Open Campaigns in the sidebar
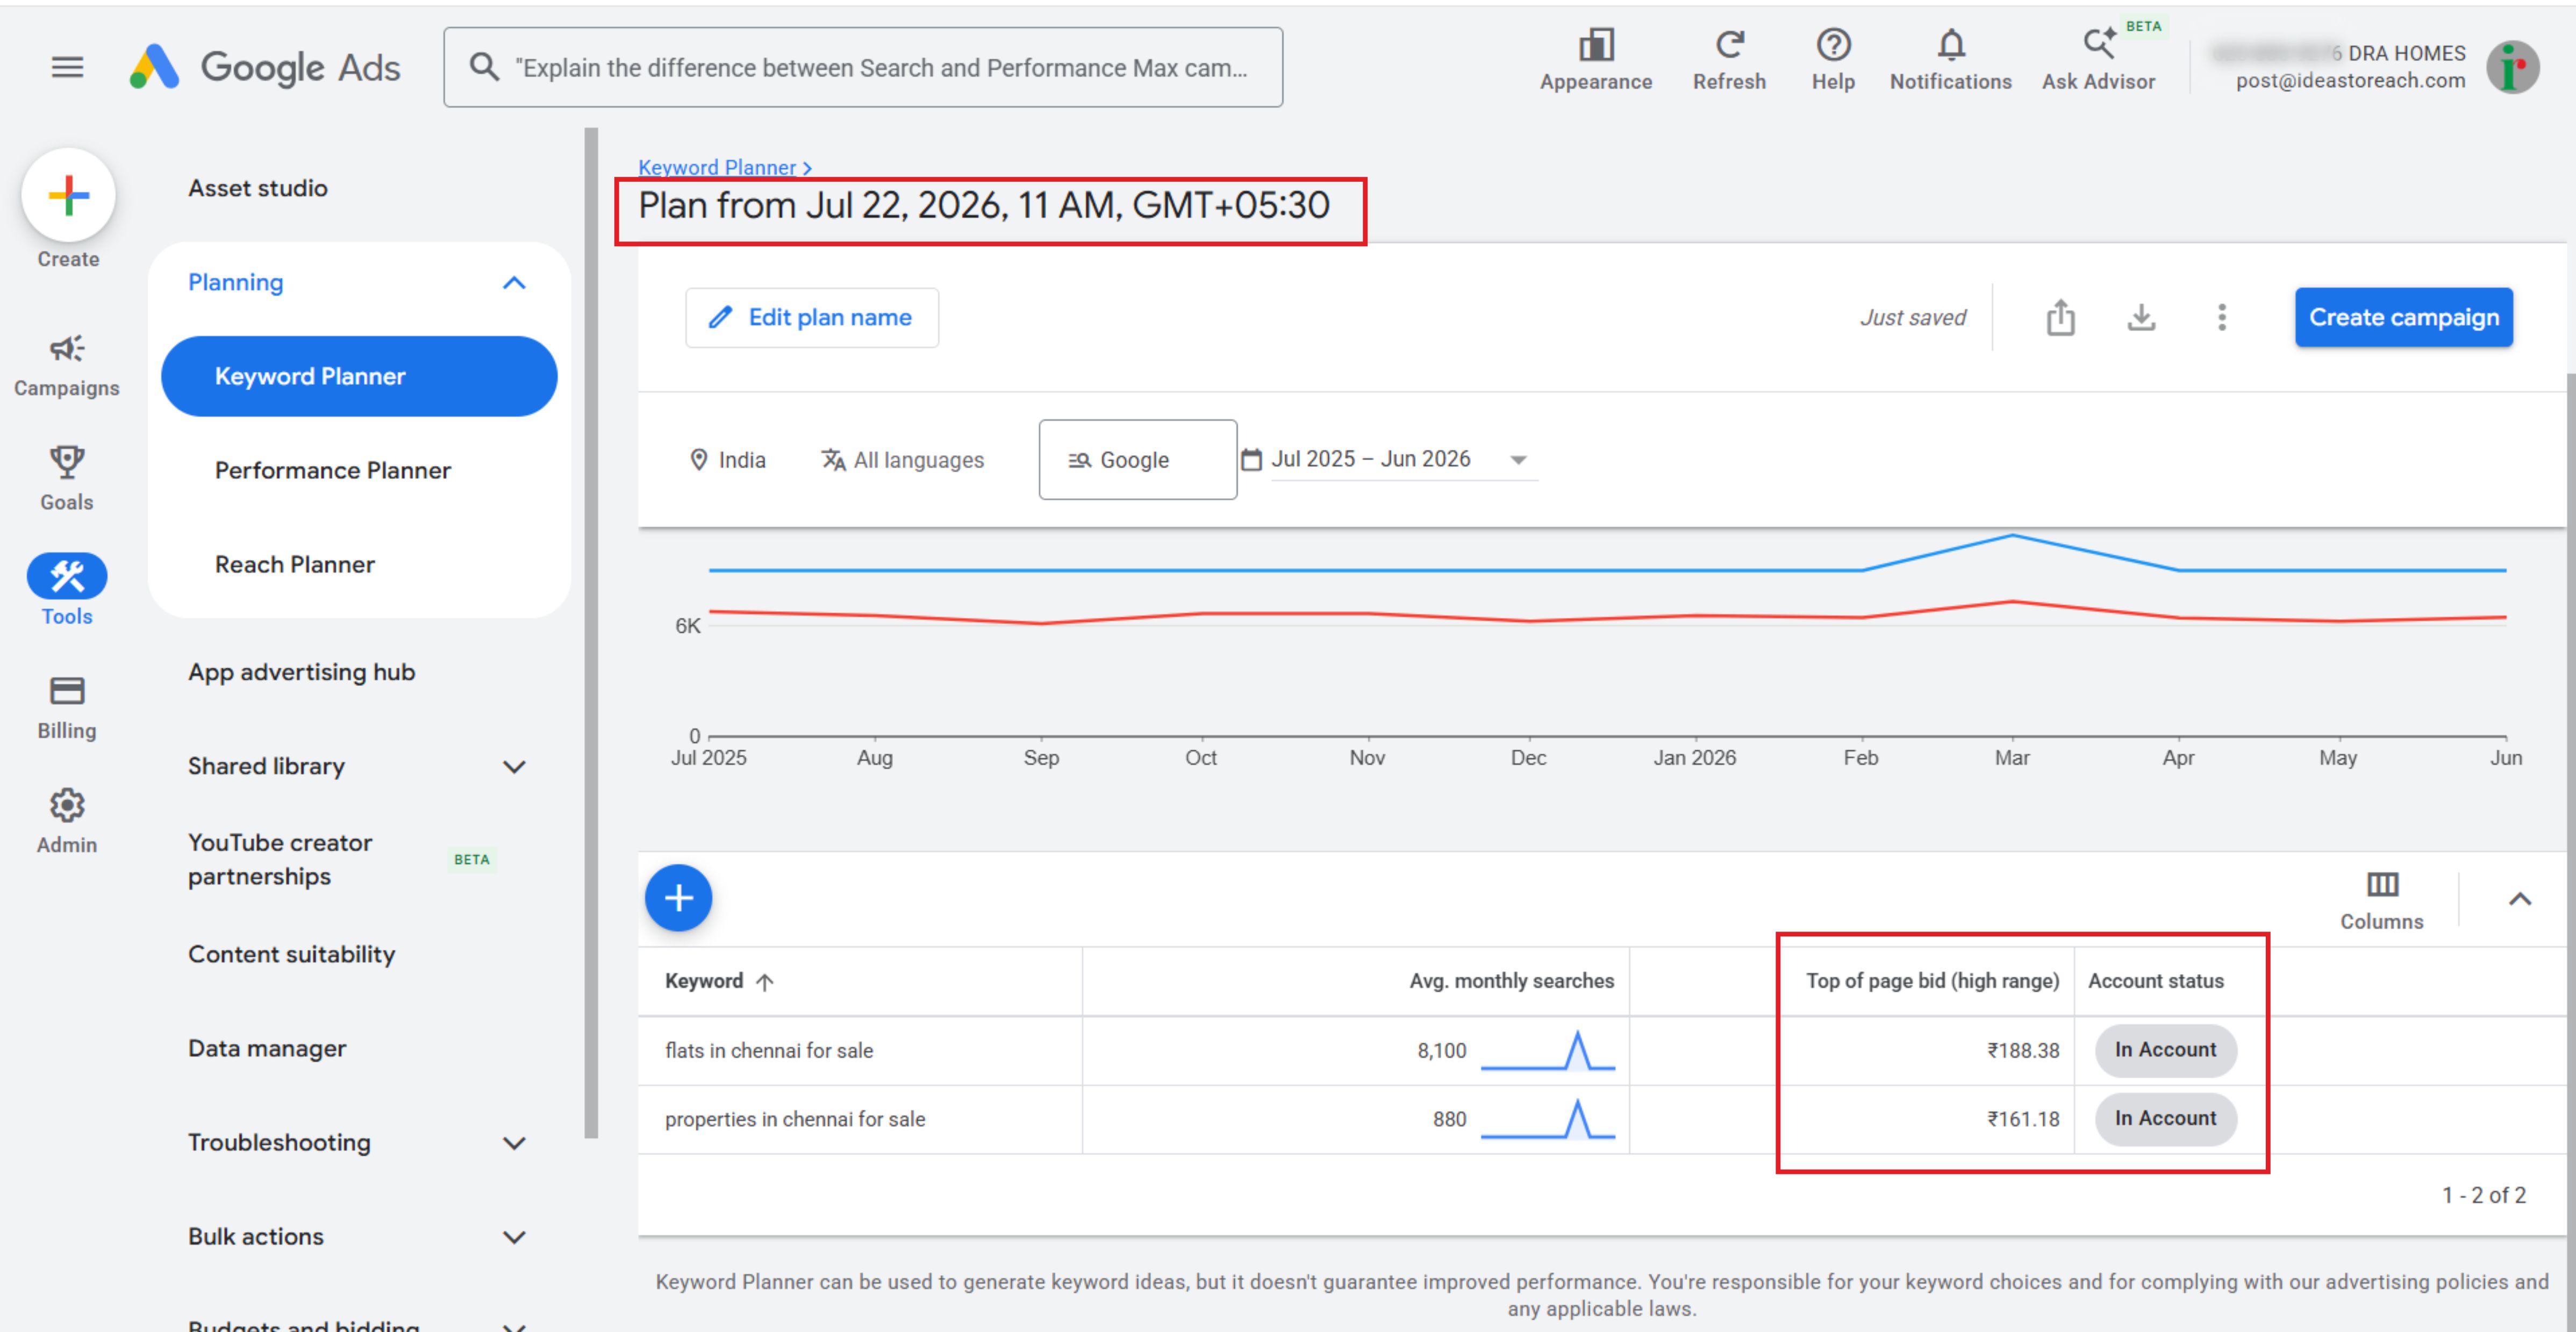The width and height of the screenshot is (2576, 1332). (67, 365)
